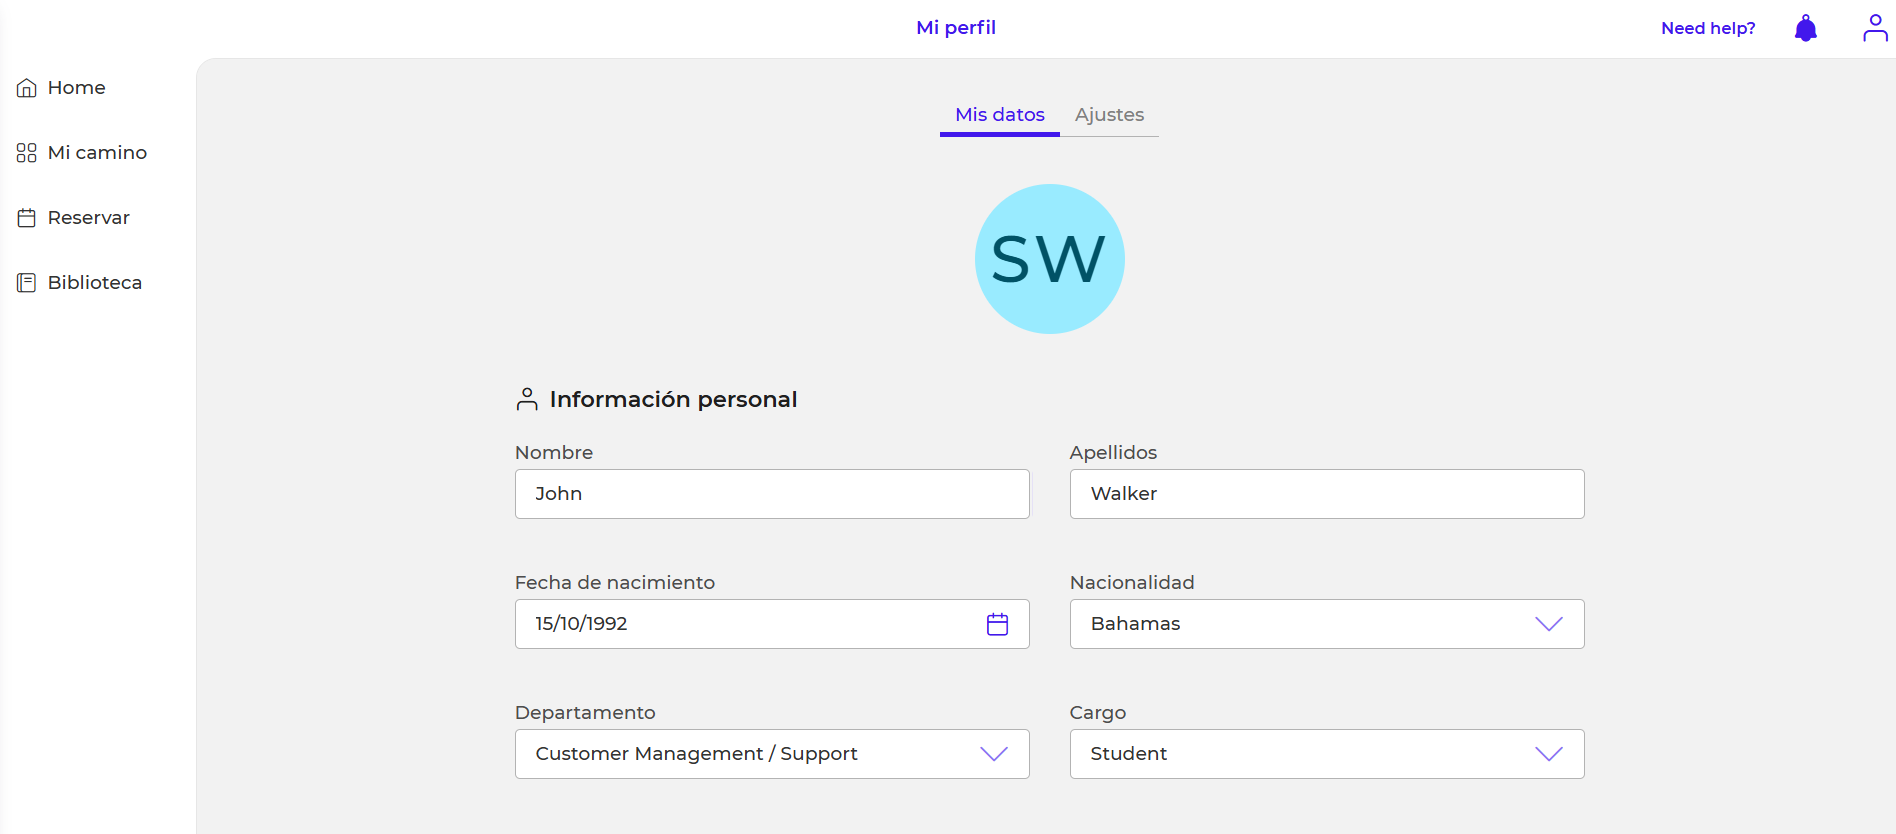Click the Reservar calendar icon
Image resolution: width=1896 pixels, height=834 pixels.
[x=27, y=218]
